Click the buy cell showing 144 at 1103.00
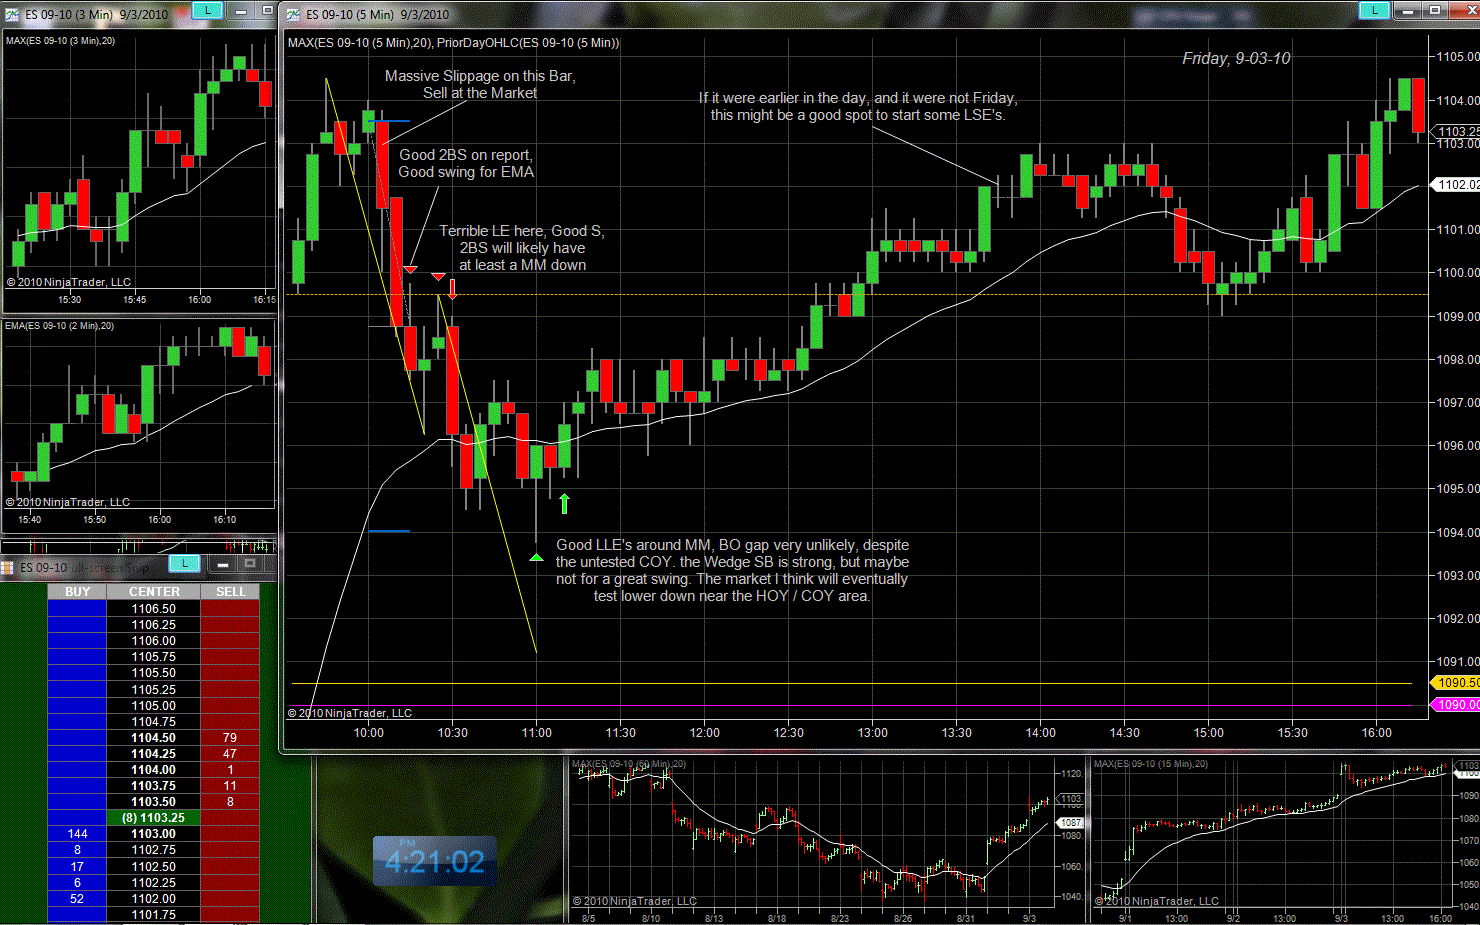This screenshot has height=925, width=1480. coord(77,834)
